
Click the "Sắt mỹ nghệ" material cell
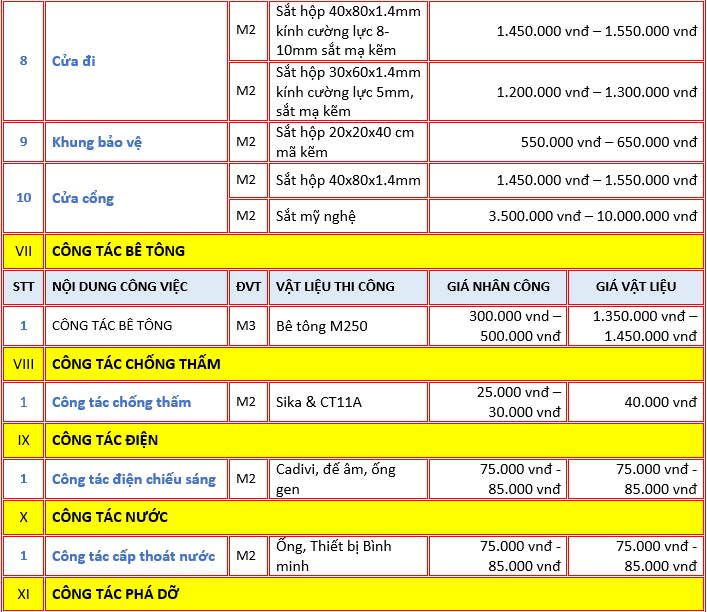click(315, 216)
